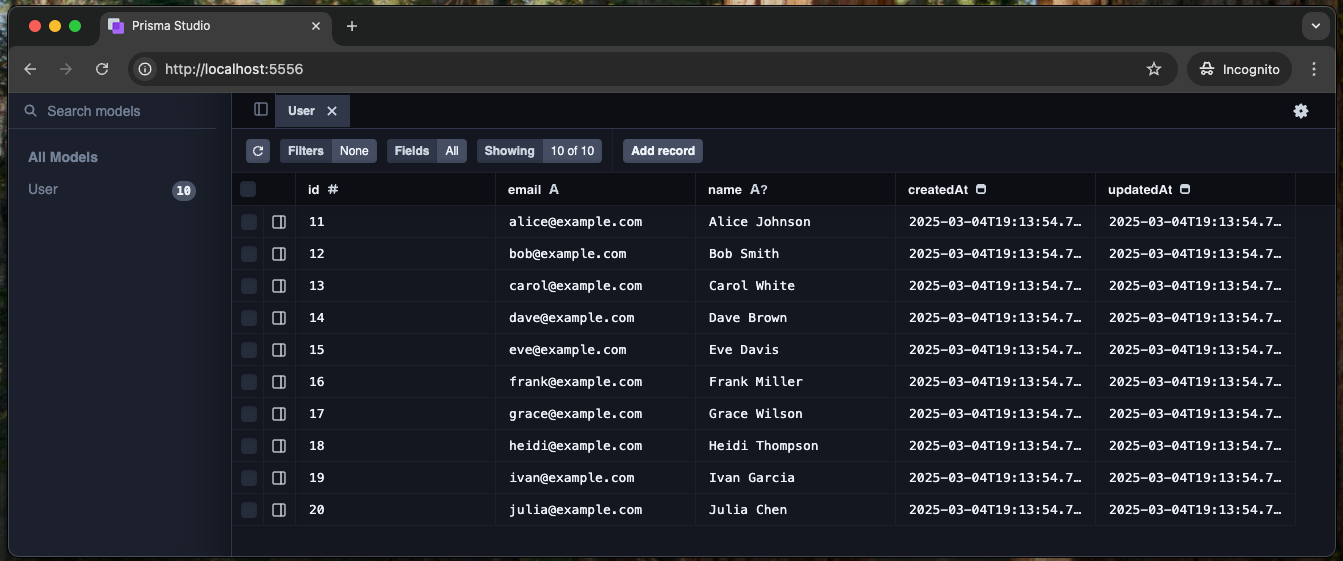Click the Prisma Studio tab favicon

116,26
